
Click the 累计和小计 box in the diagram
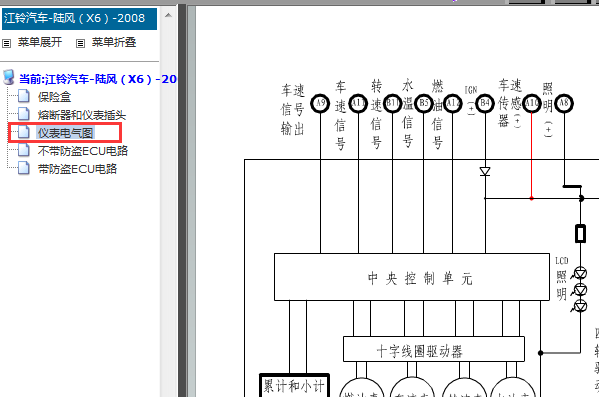(294, 386)
